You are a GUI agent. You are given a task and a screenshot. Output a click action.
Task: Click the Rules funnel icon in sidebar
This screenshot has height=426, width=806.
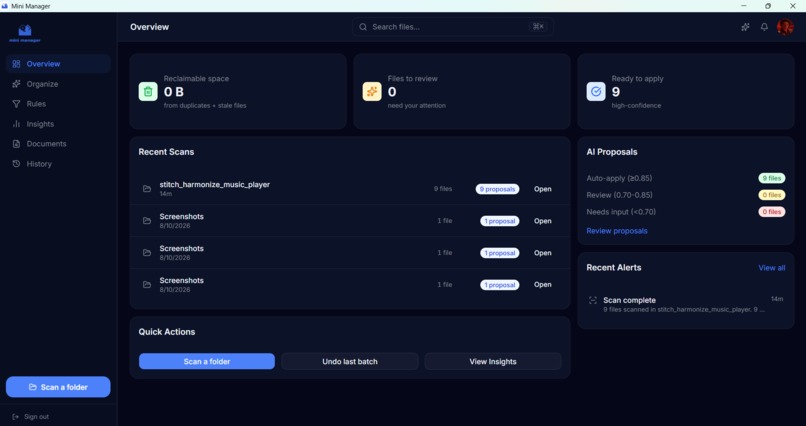coord(16,104)
